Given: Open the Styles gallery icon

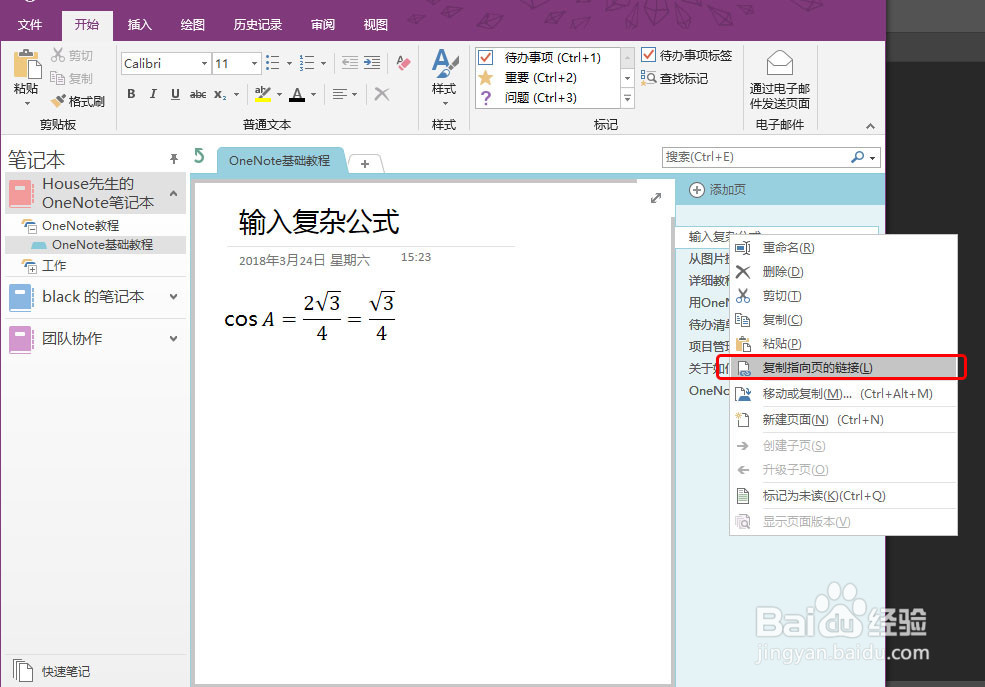Looking at the screenshot, I should tap(444, 64).
